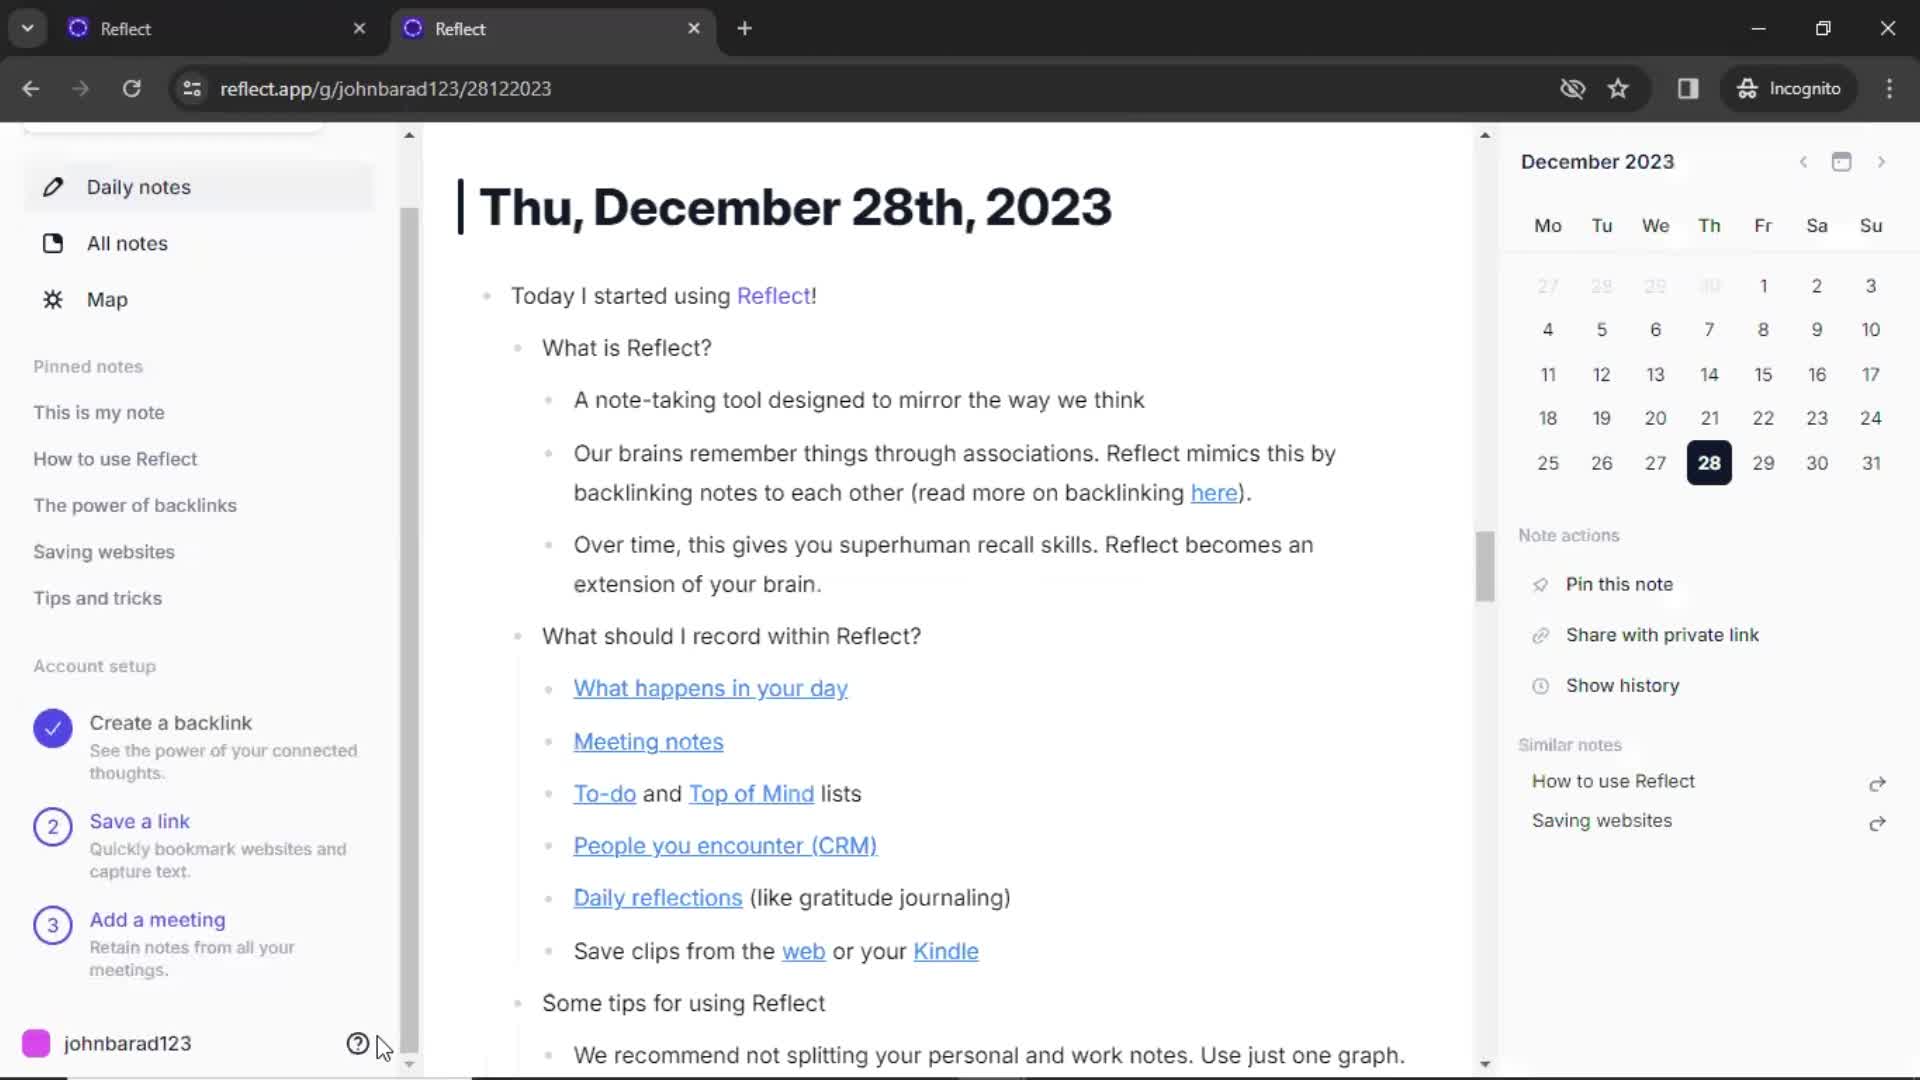Click the Show history icon
Screen dimensions: 1920x1080
1538,686
